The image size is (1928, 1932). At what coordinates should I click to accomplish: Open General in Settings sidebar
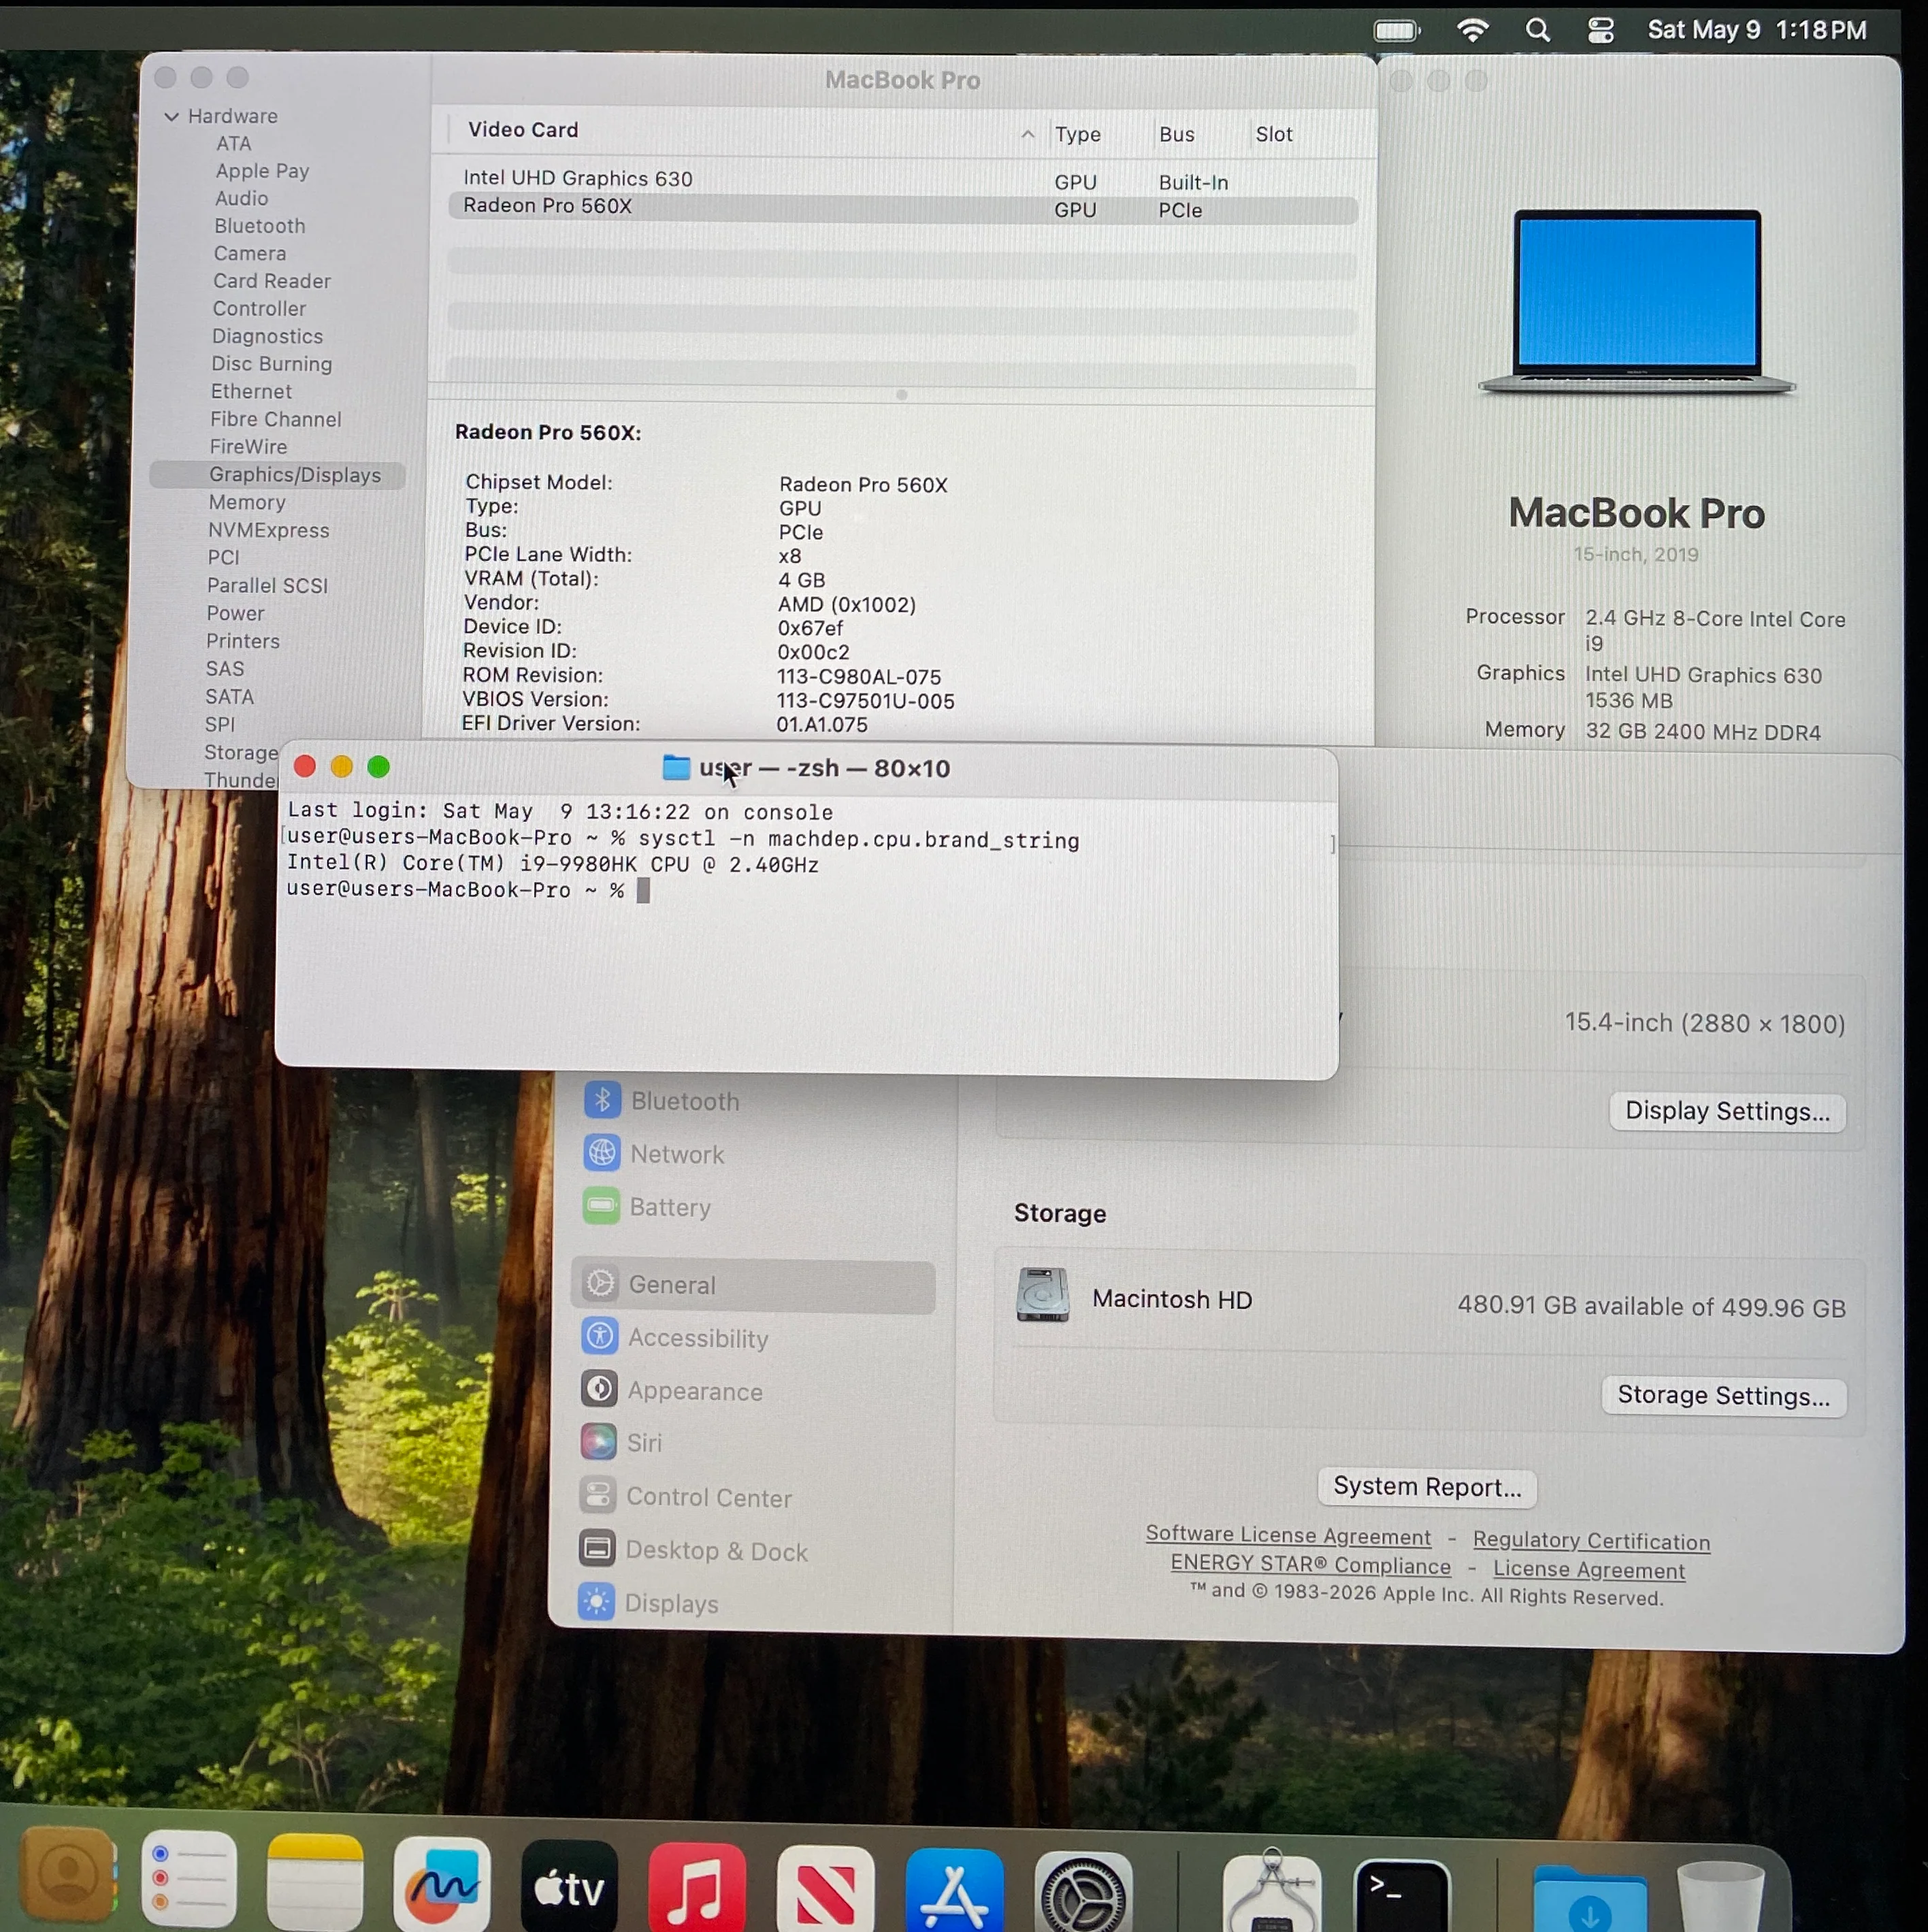753,1285
